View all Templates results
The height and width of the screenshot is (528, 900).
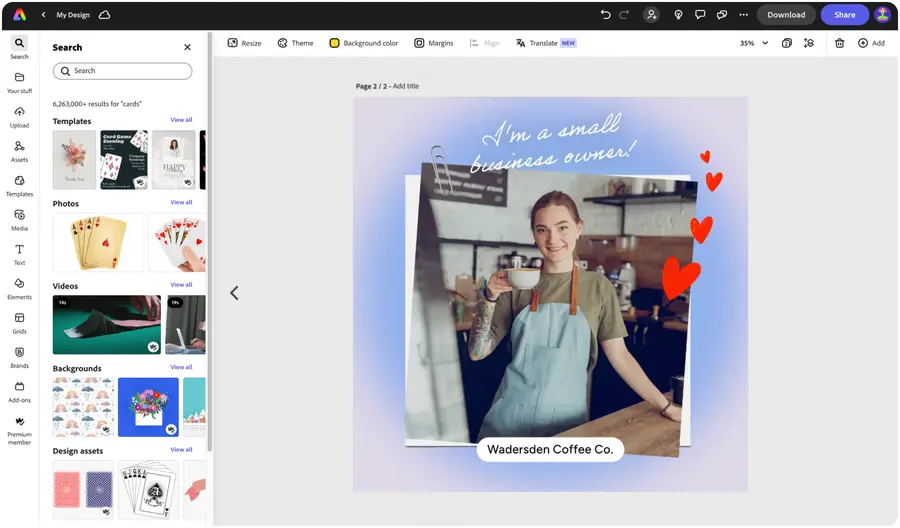pyautogui.click(x=181, y=120)
